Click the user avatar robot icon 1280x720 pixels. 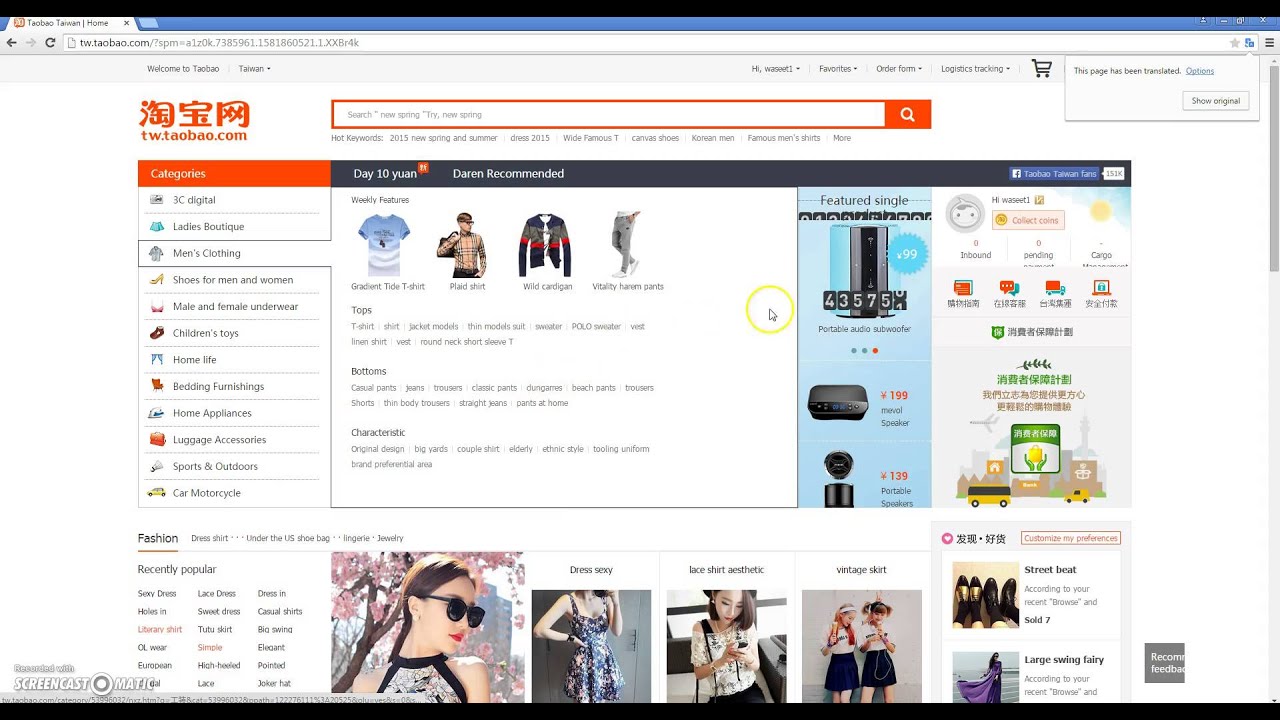965,214
